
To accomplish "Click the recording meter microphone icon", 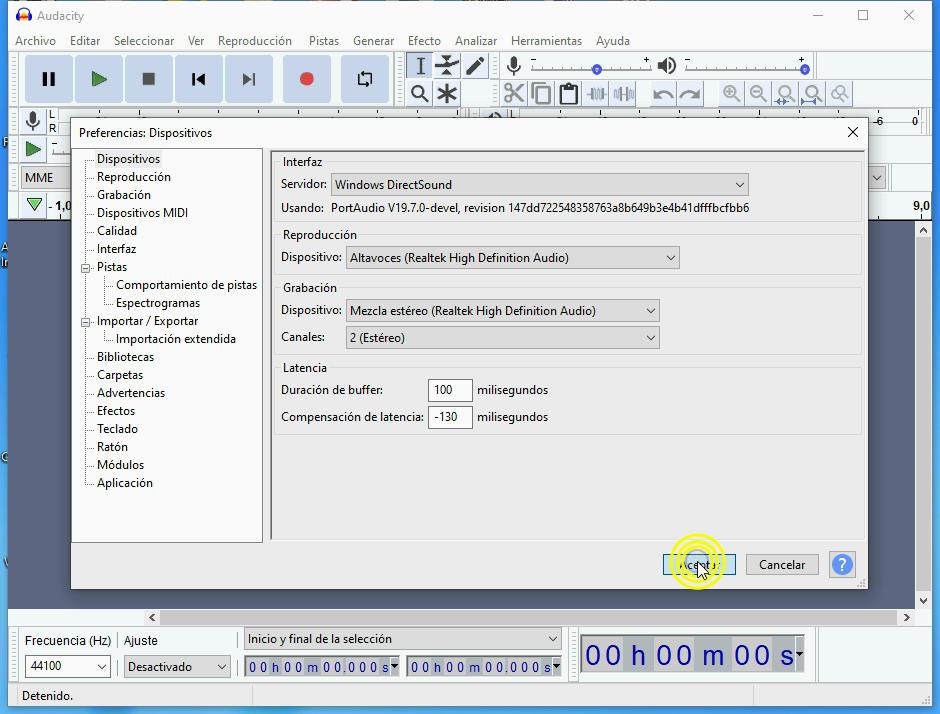I will coord(33,121).
